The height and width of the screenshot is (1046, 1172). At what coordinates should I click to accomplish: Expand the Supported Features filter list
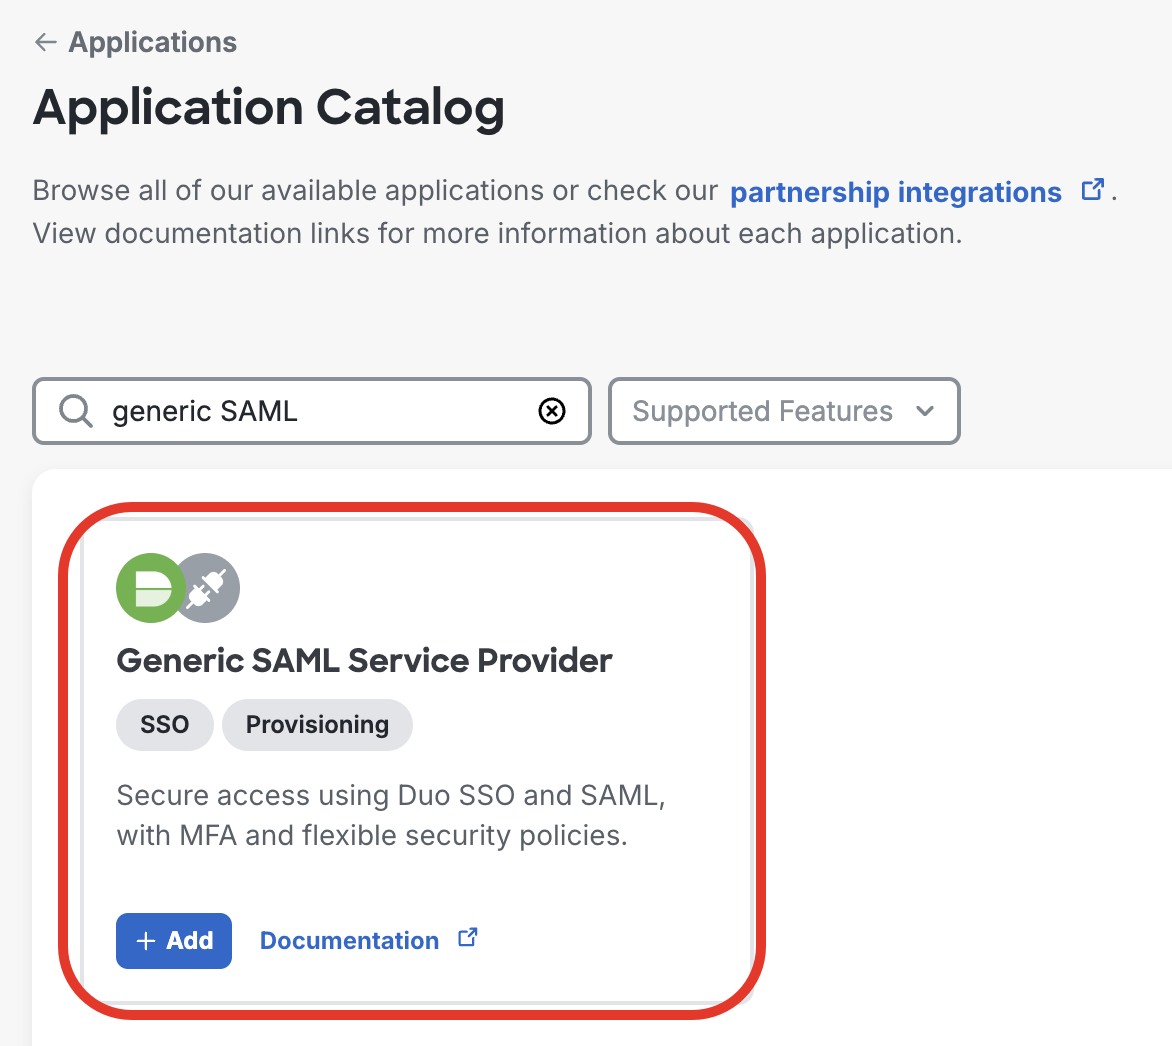pos(784,411)
